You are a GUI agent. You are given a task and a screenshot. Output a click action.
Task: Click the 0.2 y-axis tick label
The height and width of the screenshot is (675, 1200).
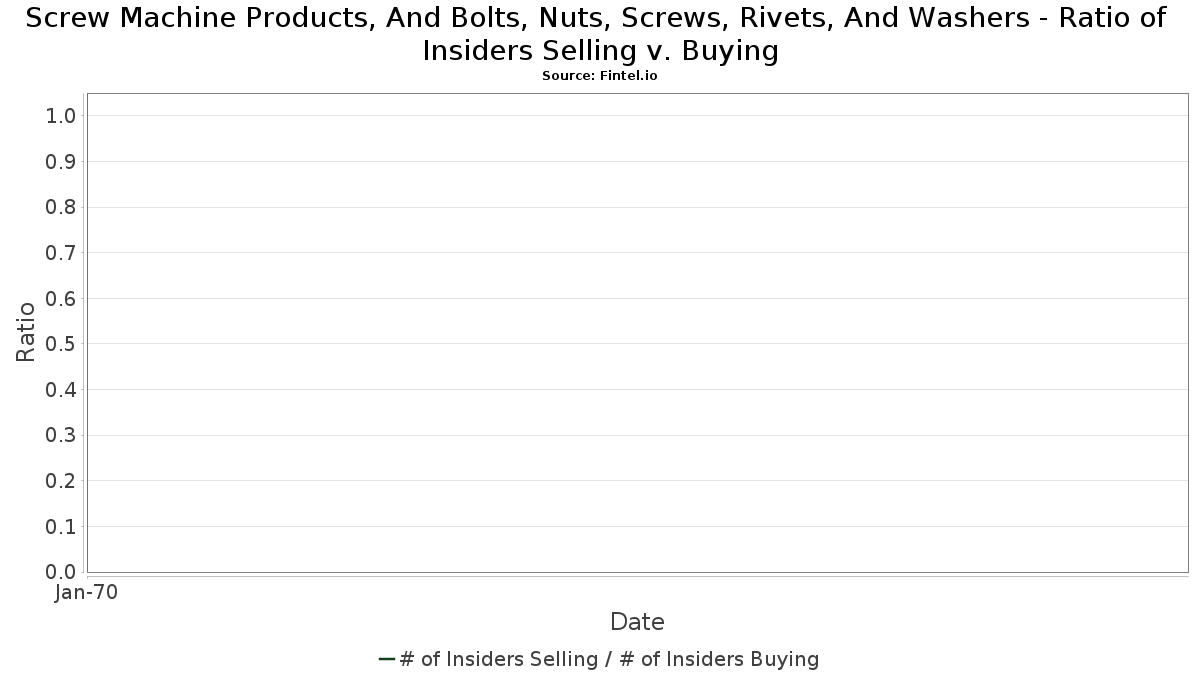point(61,481)
